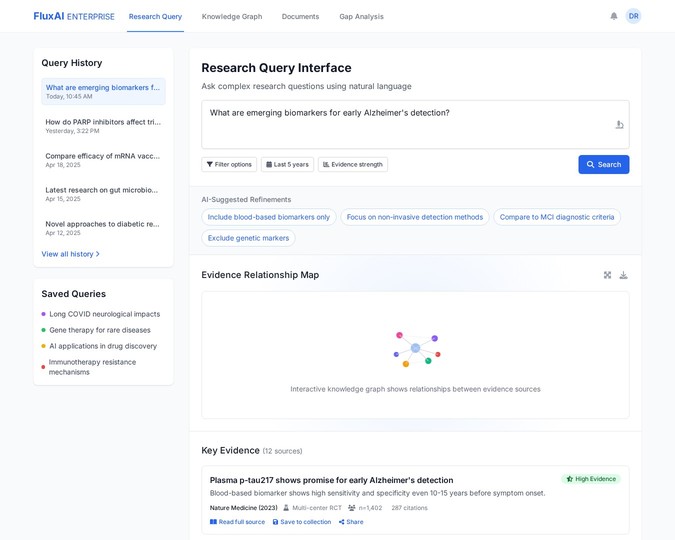Apply 'Exclude genetic markers' refinement
Viewport: 675px width, 540px height.
[x=248, y=238]
